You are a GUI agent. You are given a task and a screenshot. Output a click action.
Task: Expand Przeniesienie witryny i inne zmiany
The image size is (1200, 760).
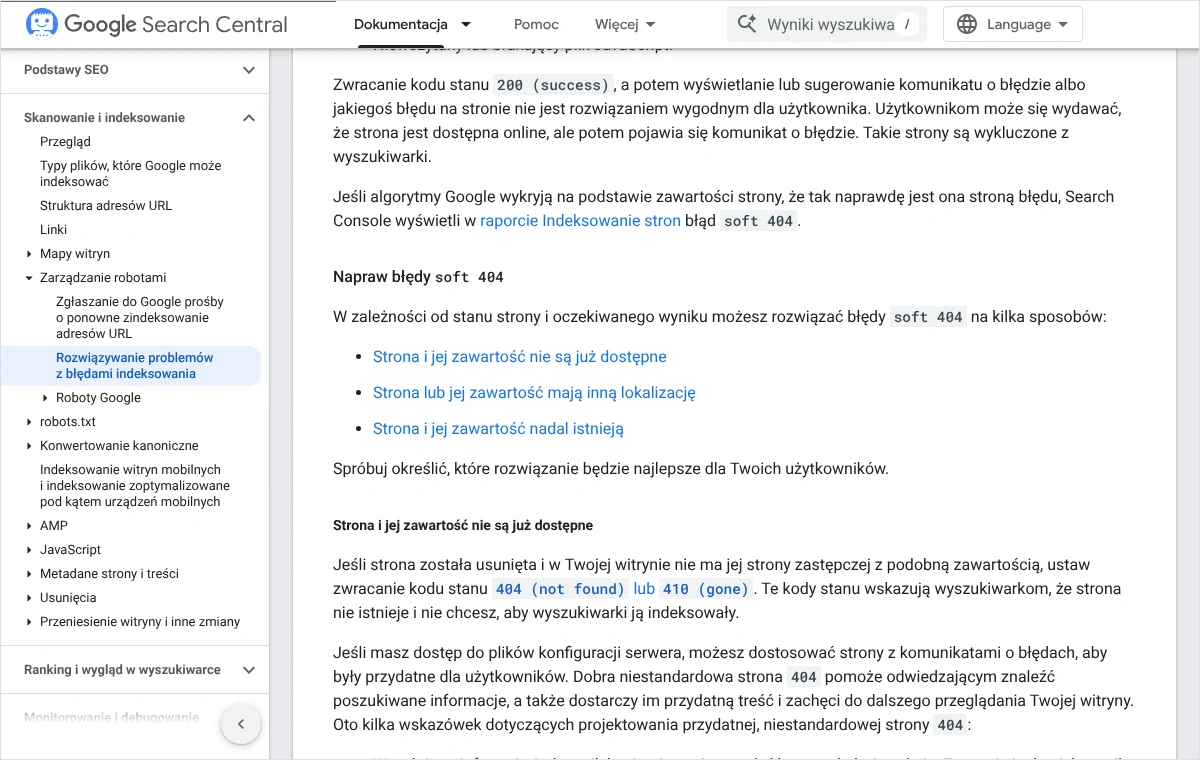coord(29,622)
